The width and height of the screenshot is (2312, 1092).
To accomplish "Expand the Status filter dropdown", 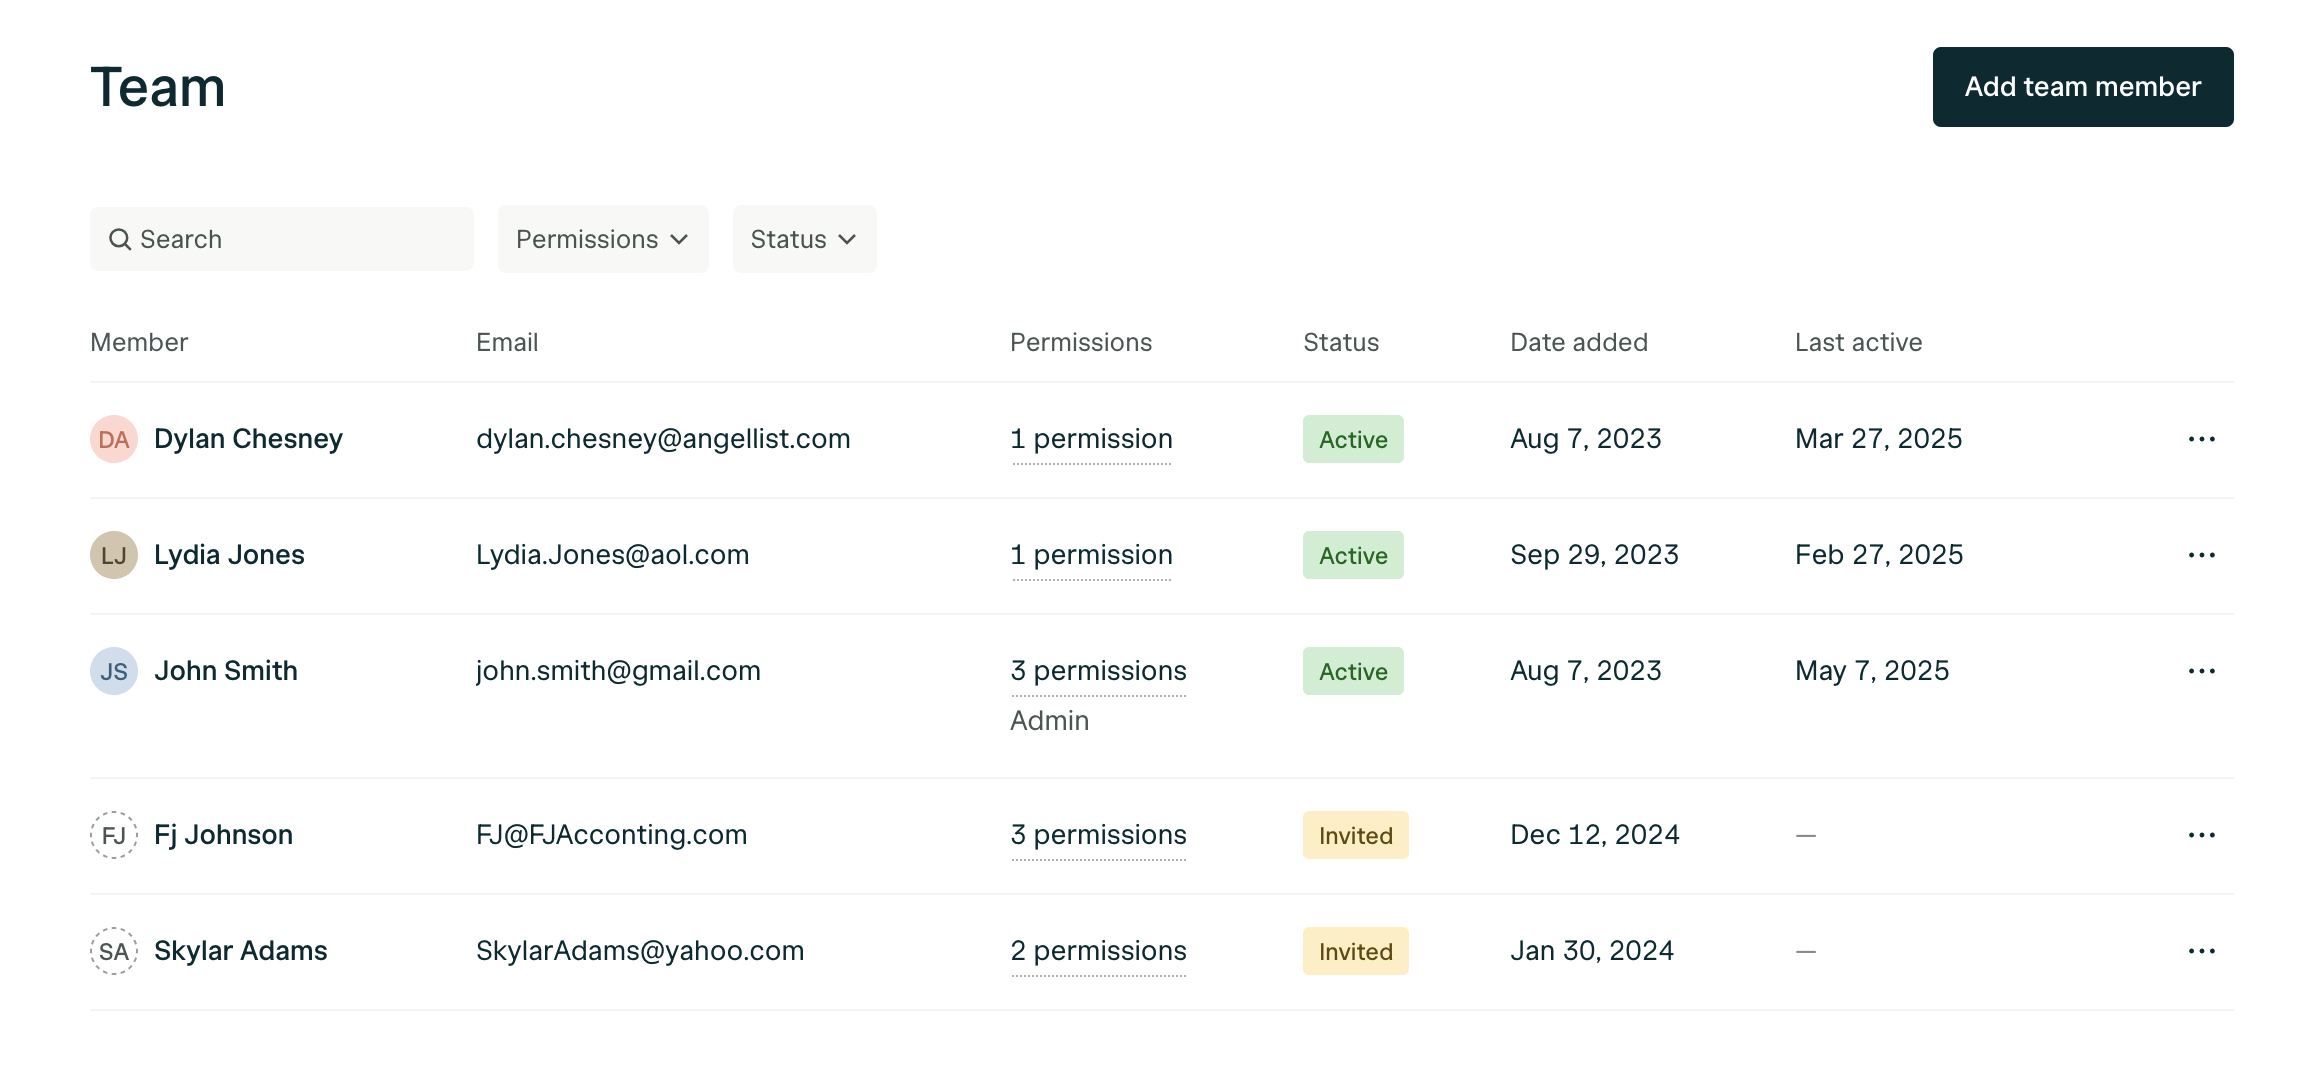I will click(804, 239).
